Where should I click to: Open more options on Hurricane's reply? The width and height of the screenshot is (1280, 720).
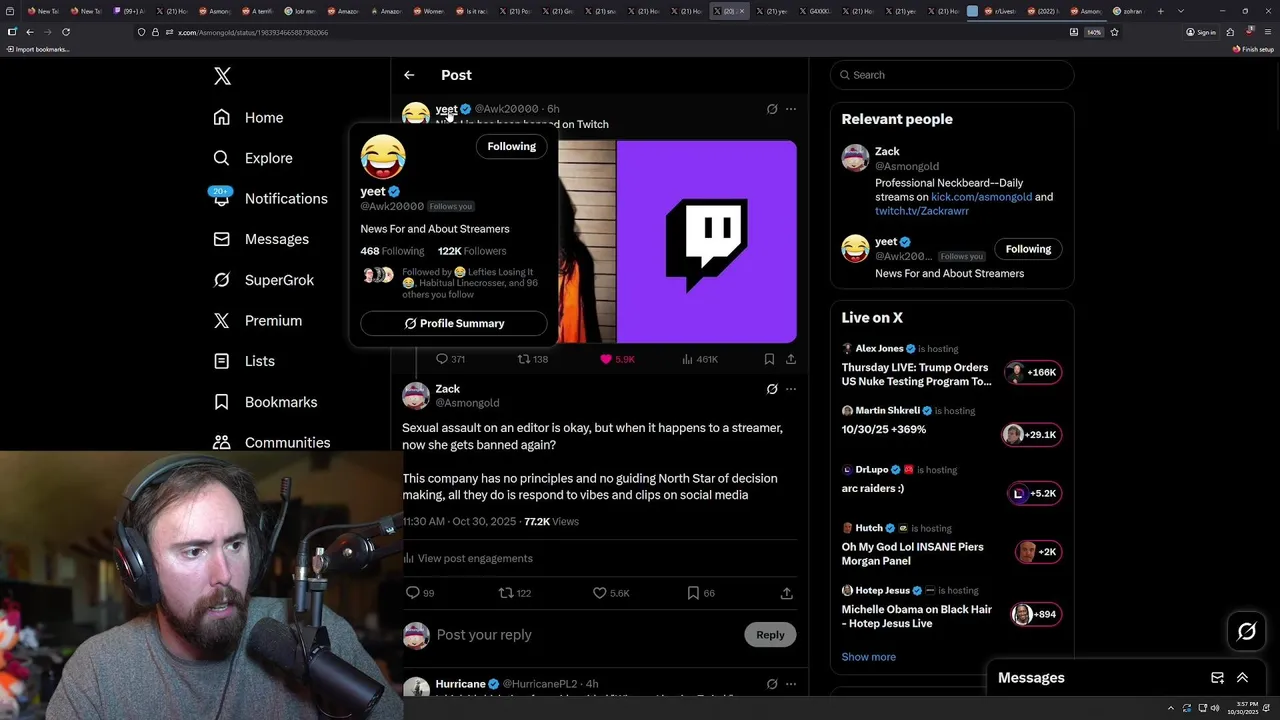pyautogui.click(x=791, y=684)
